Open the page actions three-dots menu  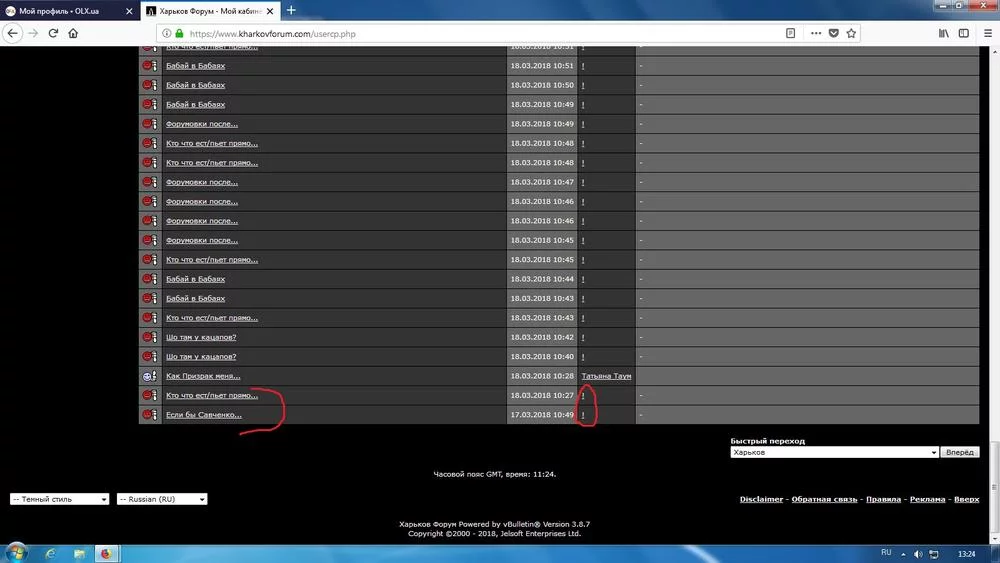tap(816, 33)
